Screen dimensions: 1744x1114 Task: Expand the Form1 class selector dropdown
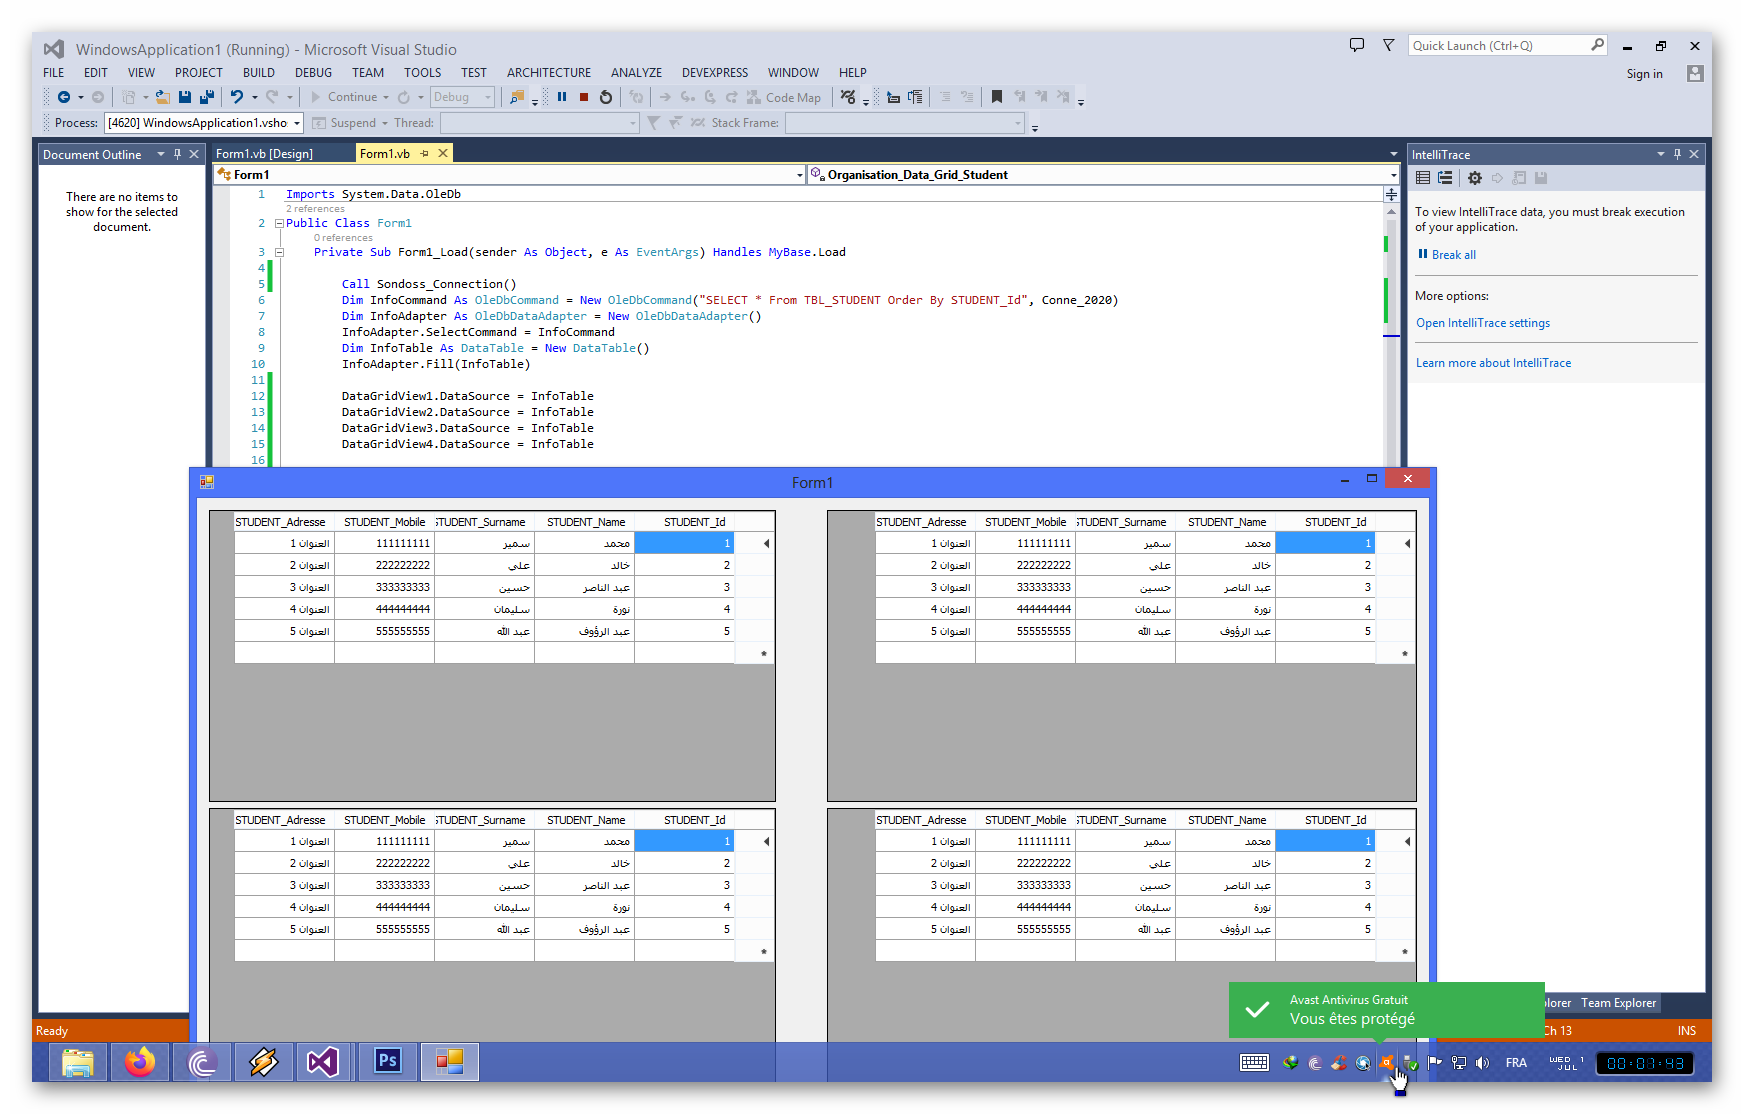click(x=799, y=175)
